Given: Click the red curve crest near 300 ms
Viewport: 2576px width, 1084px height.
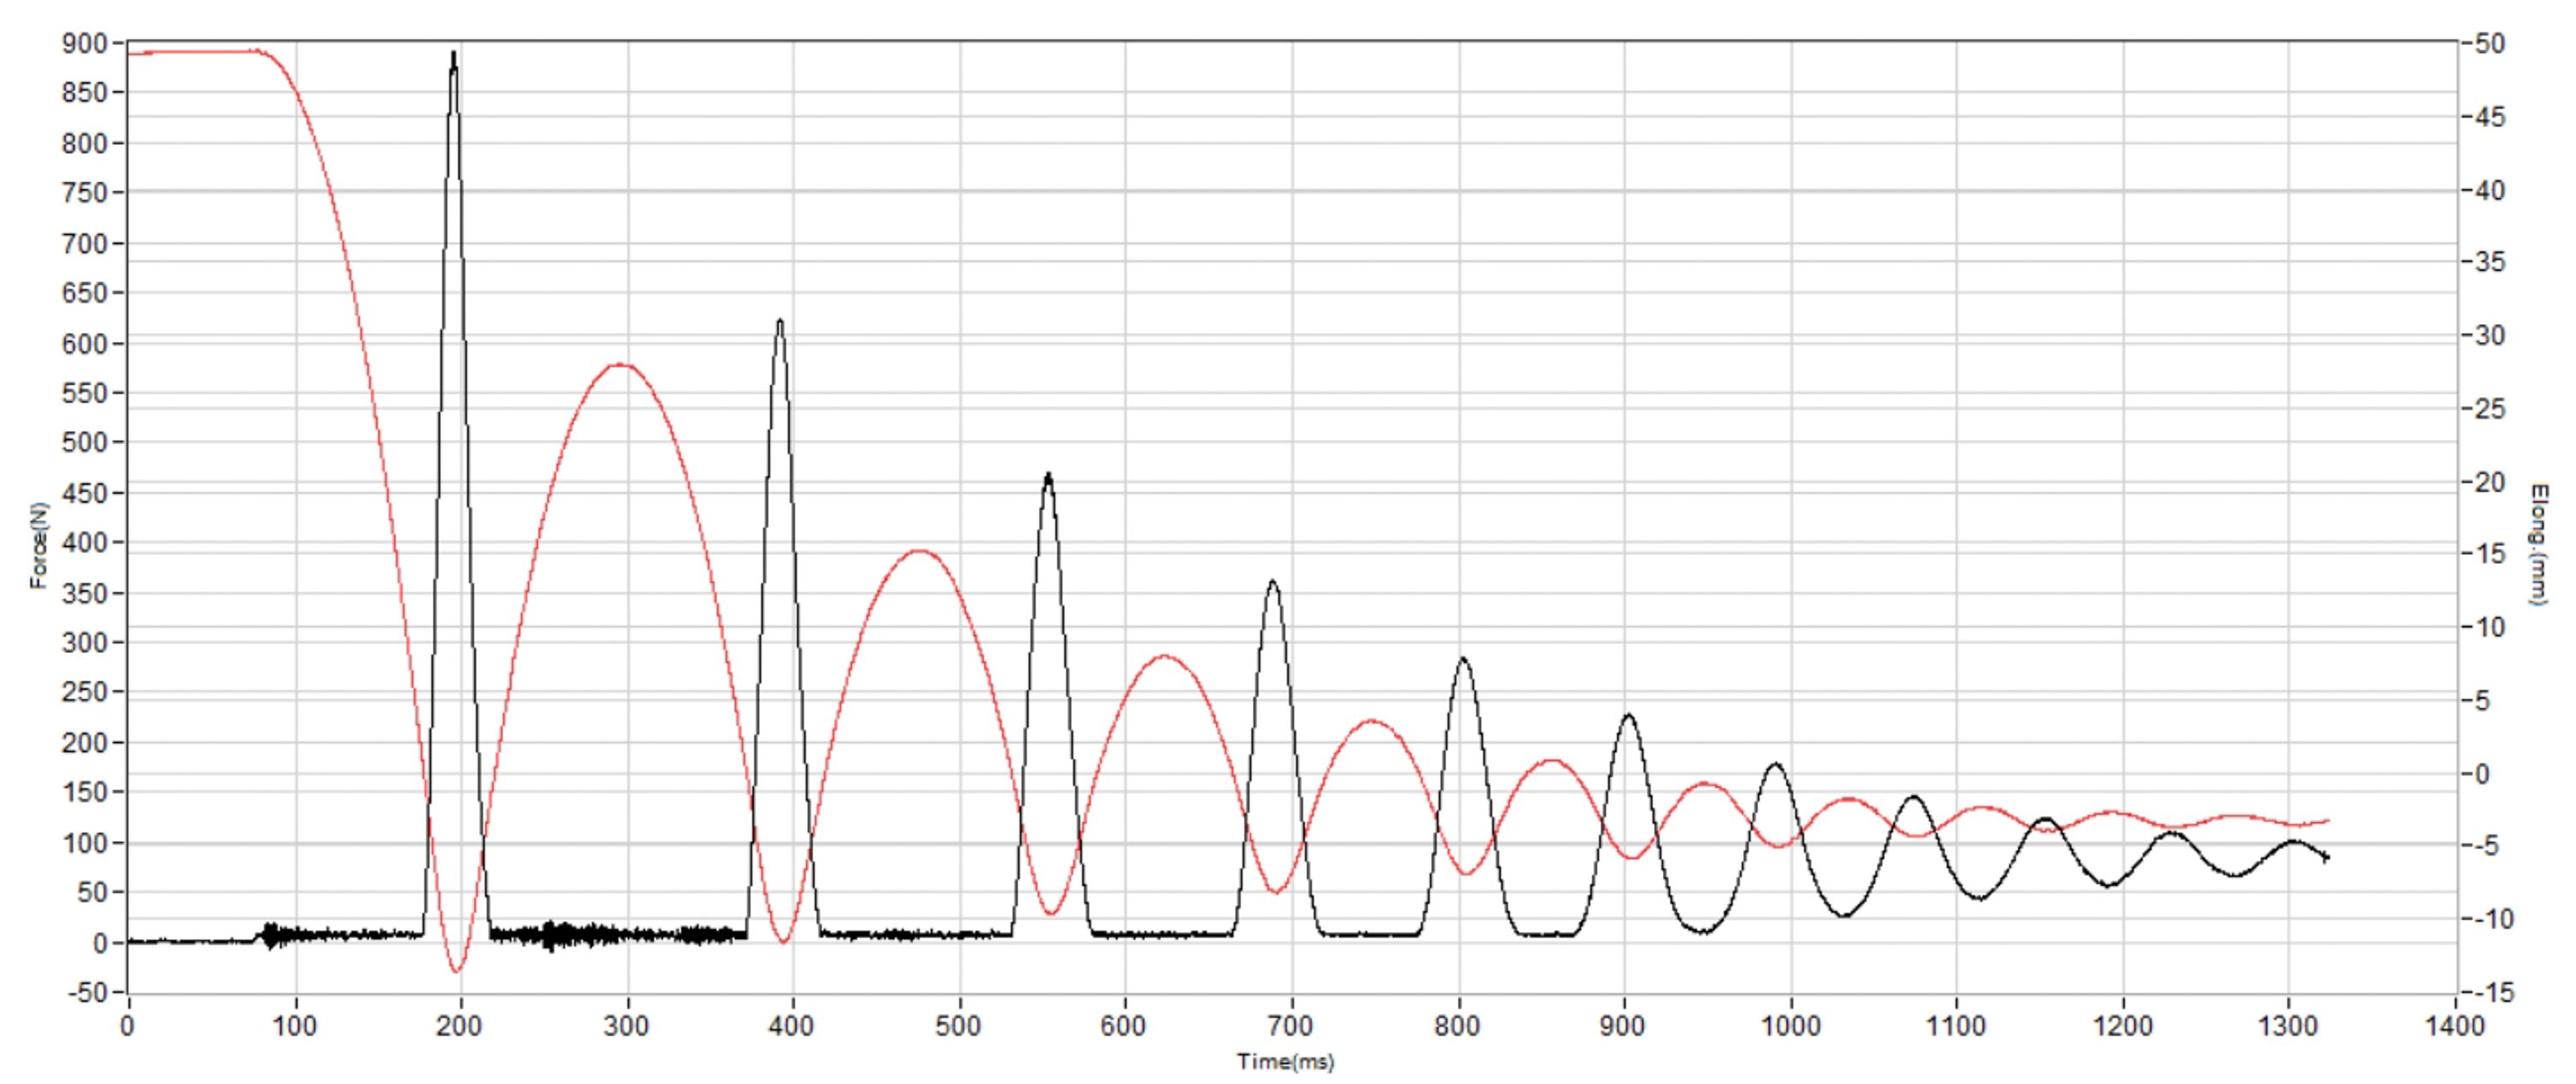Looking at the screenshot, I should (620, 365).
